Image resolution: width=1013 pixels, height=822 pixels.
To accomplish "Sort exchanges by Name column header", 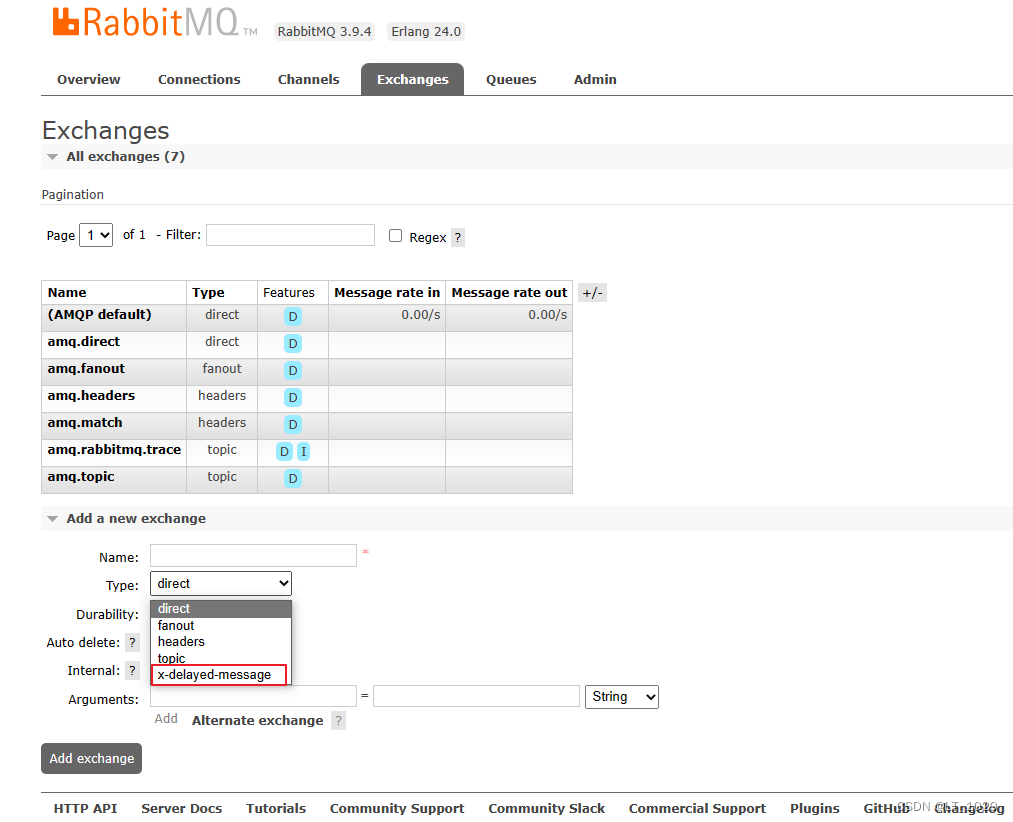I will (x=67, y=293).
